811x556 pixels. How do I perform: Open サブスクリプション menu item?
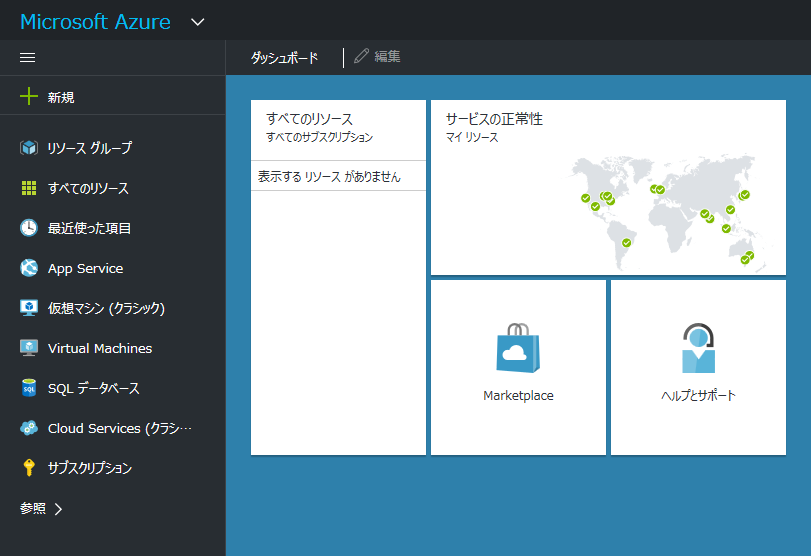click(x=90, y=468)
